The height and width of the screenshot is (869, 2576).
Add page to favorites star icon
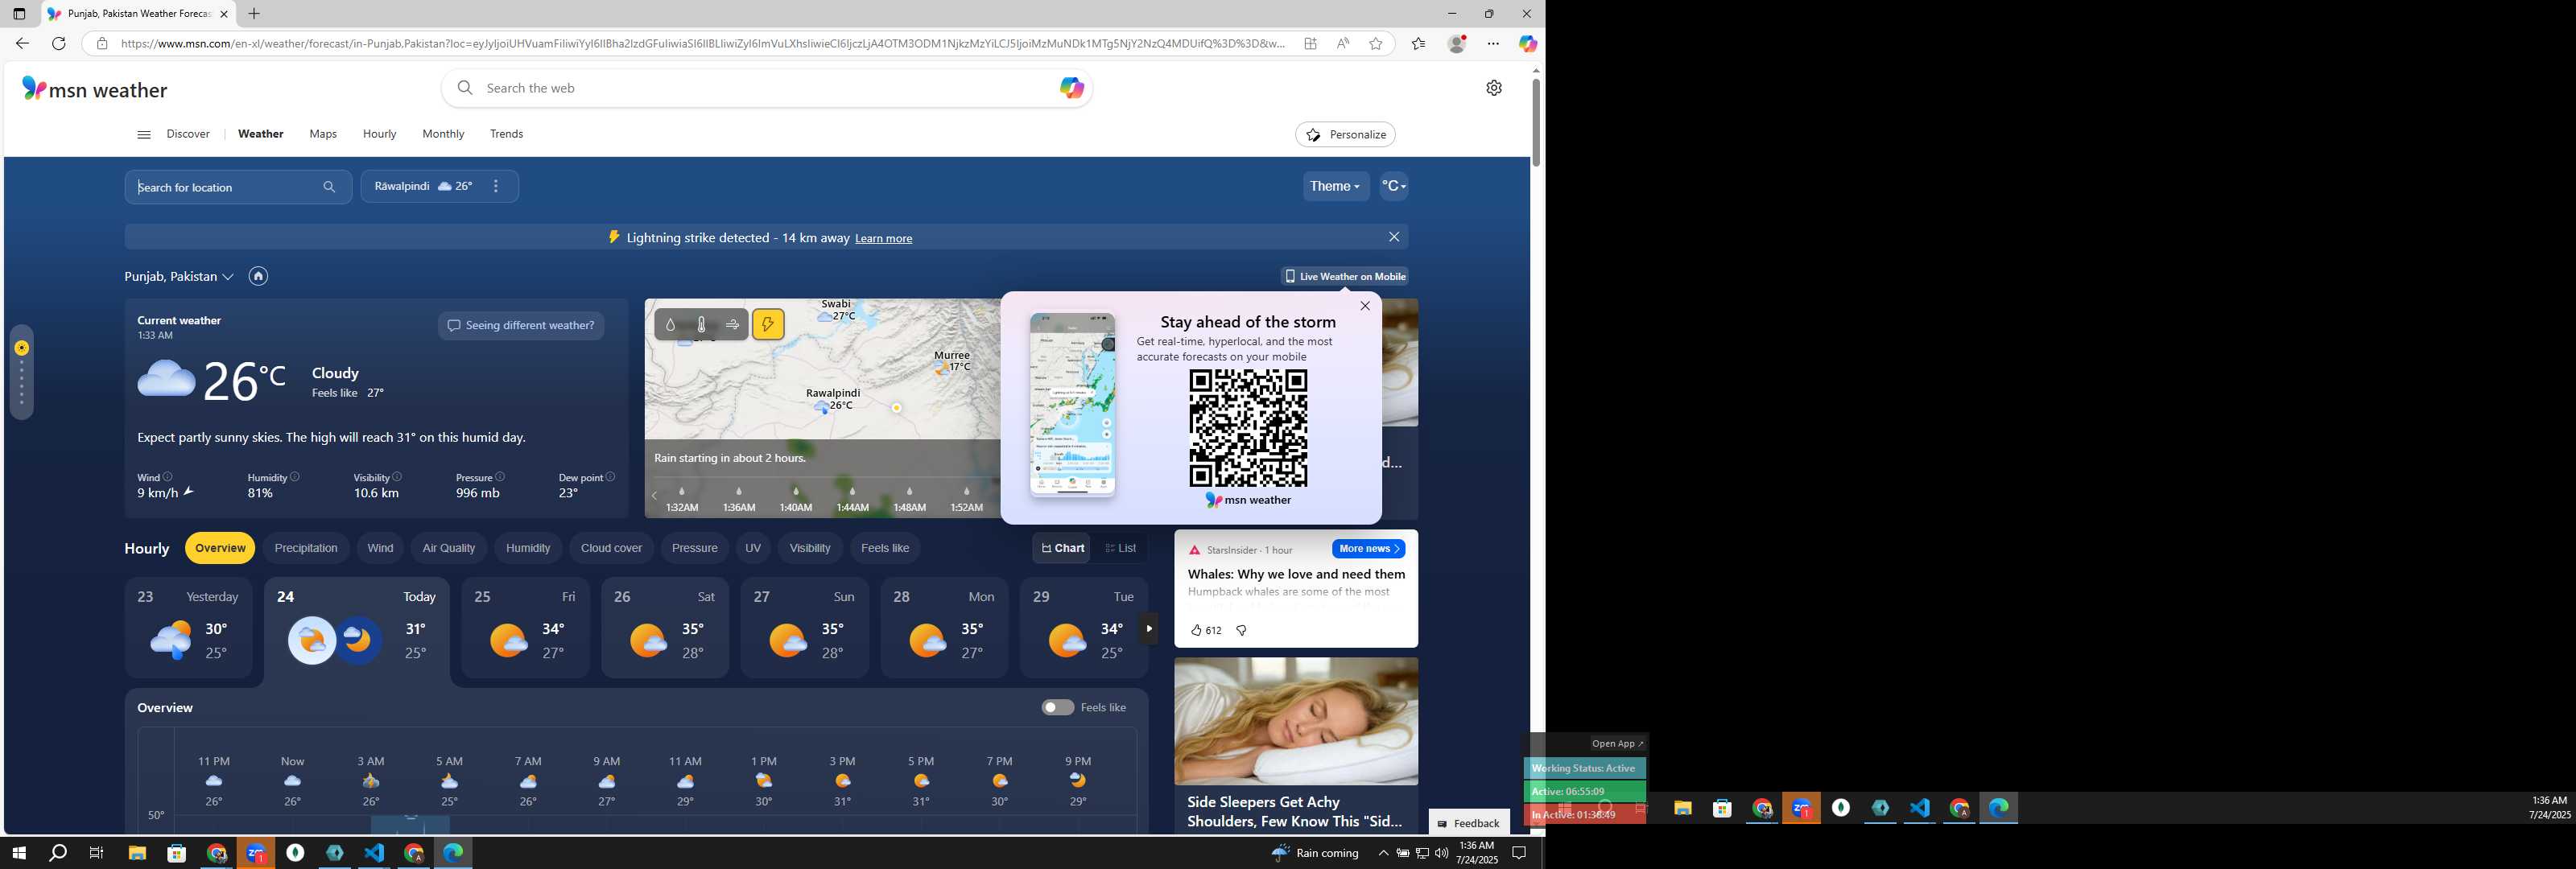(x=1376, y=43)
